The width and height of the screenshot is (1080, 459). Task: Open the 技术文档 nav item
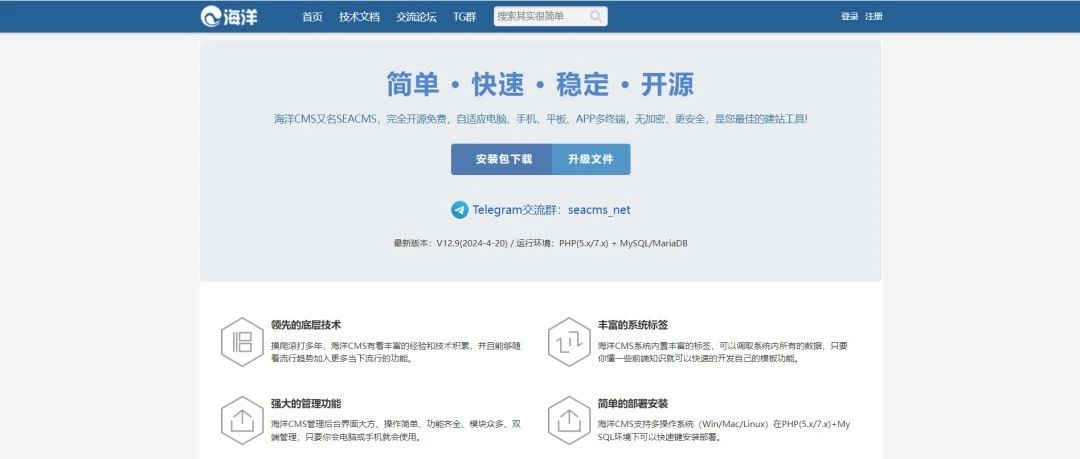pos(359,17)
